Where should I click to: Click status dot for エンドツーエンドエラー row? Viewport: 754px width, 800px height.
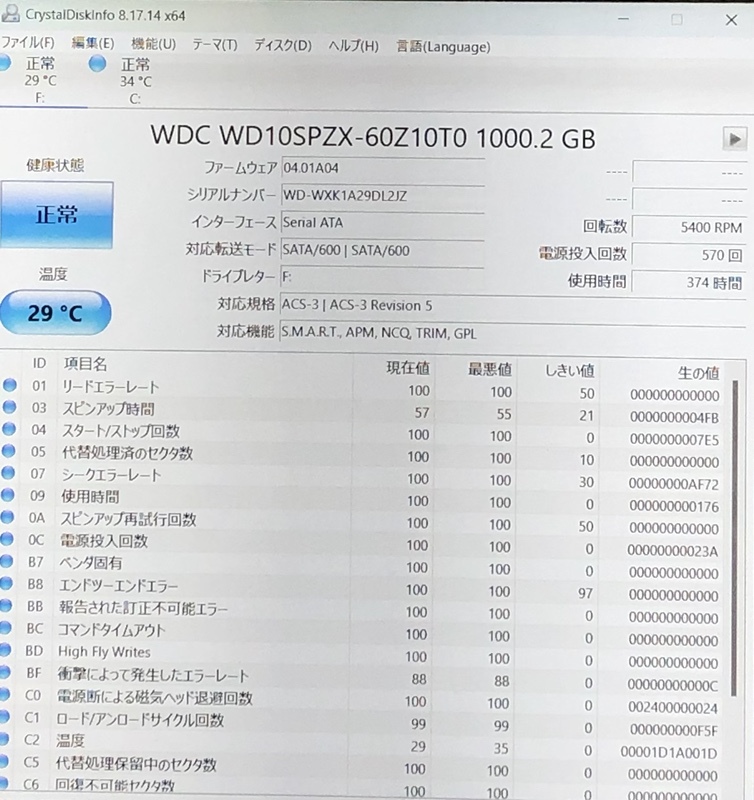tap(5, 583)
